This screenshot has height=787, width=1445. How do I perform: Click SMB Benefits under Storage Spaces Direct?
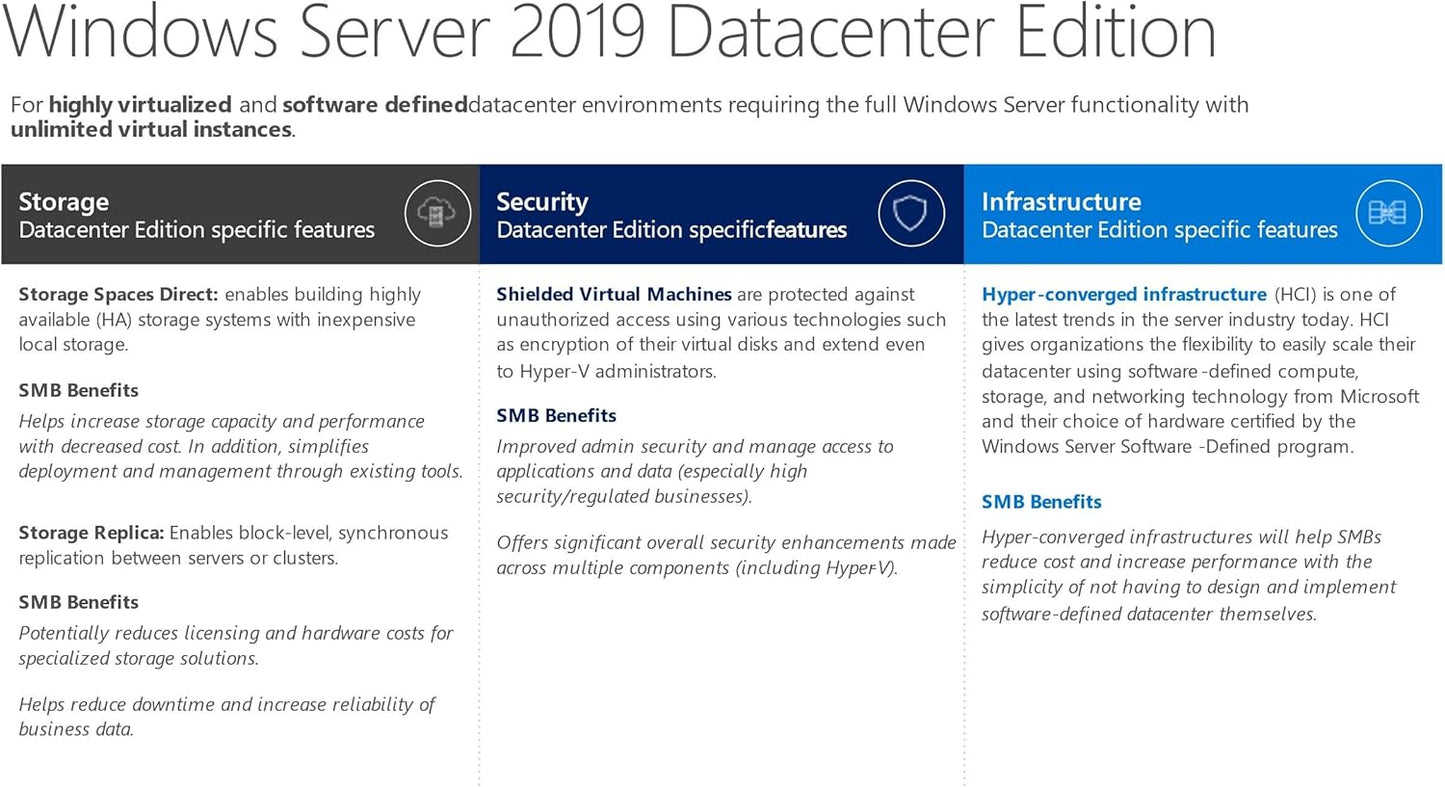(x=78, y=390)
